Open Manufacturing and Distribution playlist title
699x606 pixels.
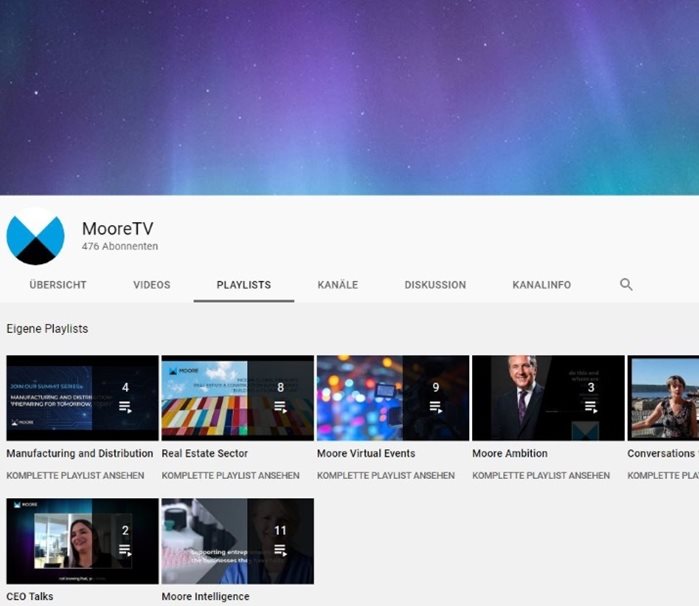tap(80, 453)
